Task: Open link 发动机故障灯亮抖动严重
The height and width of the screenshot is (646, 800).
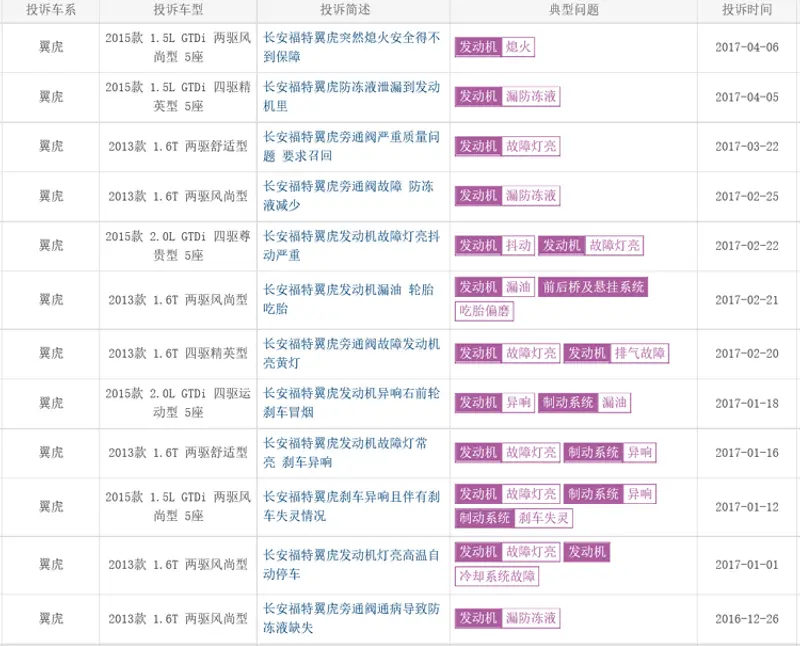Action: click(x=352, y=245)
